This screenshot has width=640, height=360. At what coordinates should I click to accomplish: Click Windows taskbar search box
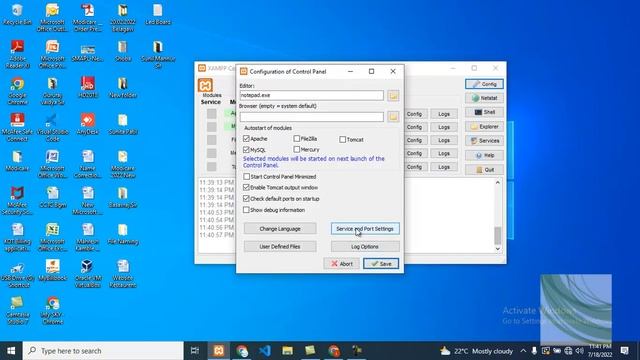103,351
